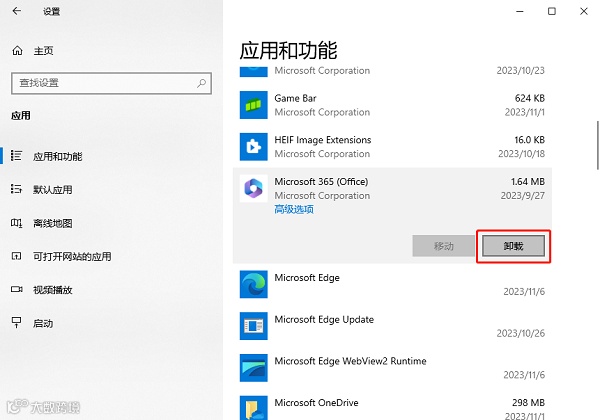
Task: Maximize the Settings window
Action: tap(552, 11)
